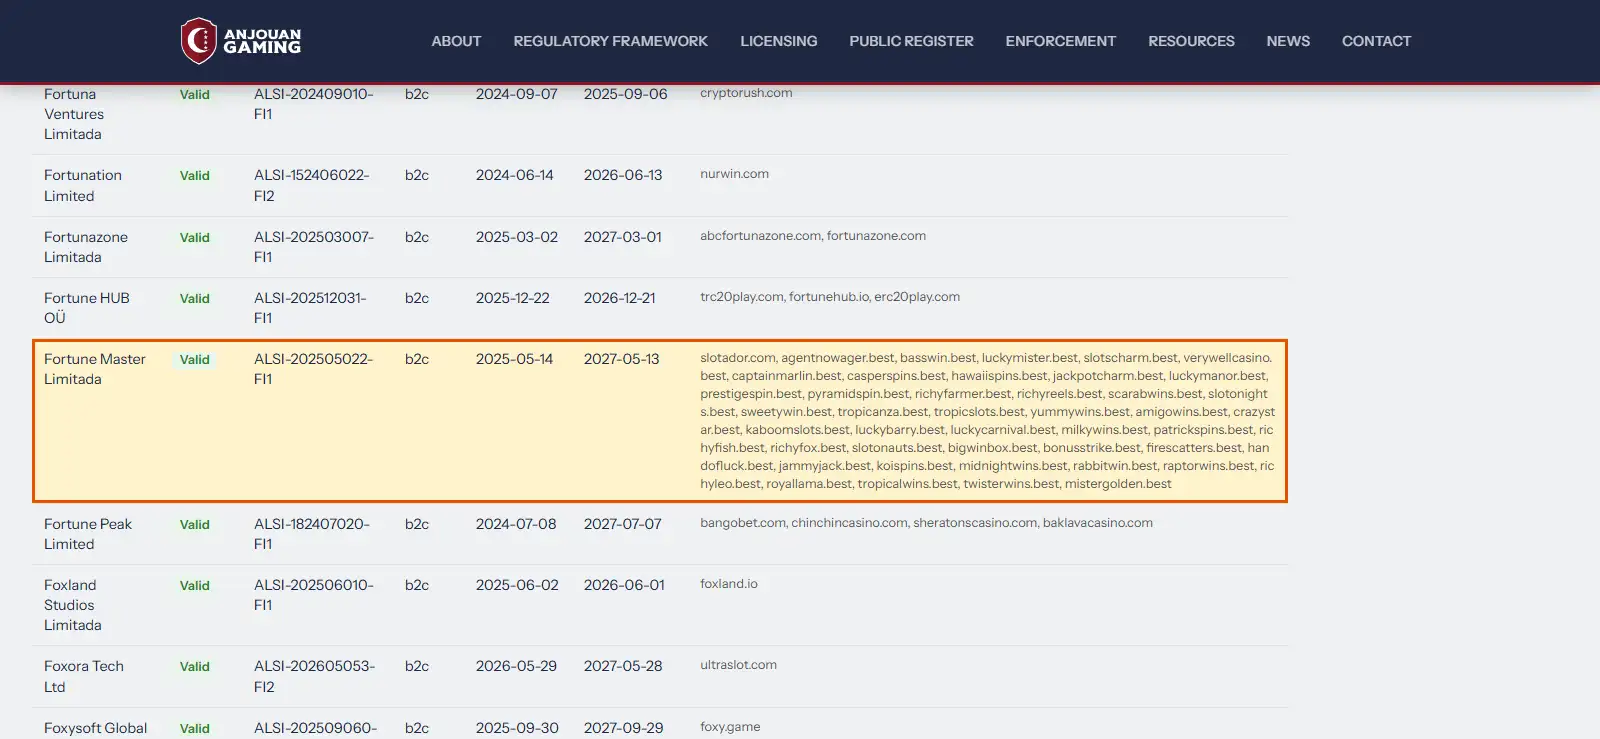Click the Fortune Master Limitada name
This screenshot has height=739, width=1600.
click(x=95, y=369)
